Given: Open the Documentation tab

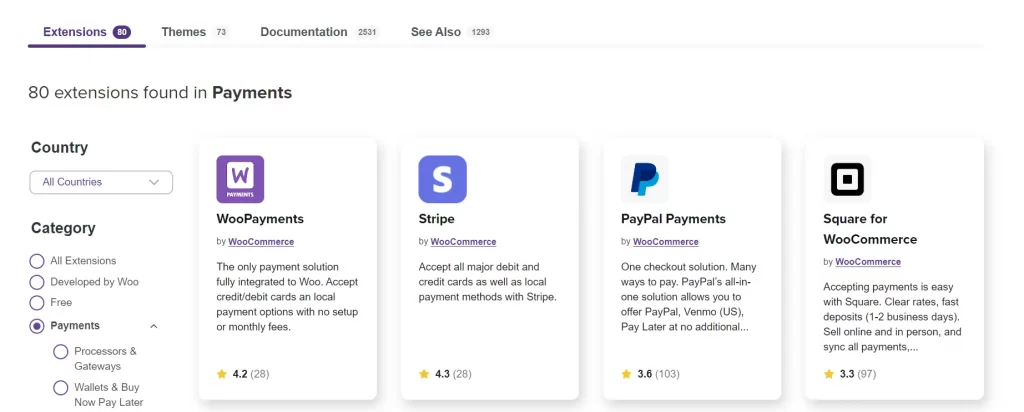Looking at the screenshot, I should click(x=304, y=32).
